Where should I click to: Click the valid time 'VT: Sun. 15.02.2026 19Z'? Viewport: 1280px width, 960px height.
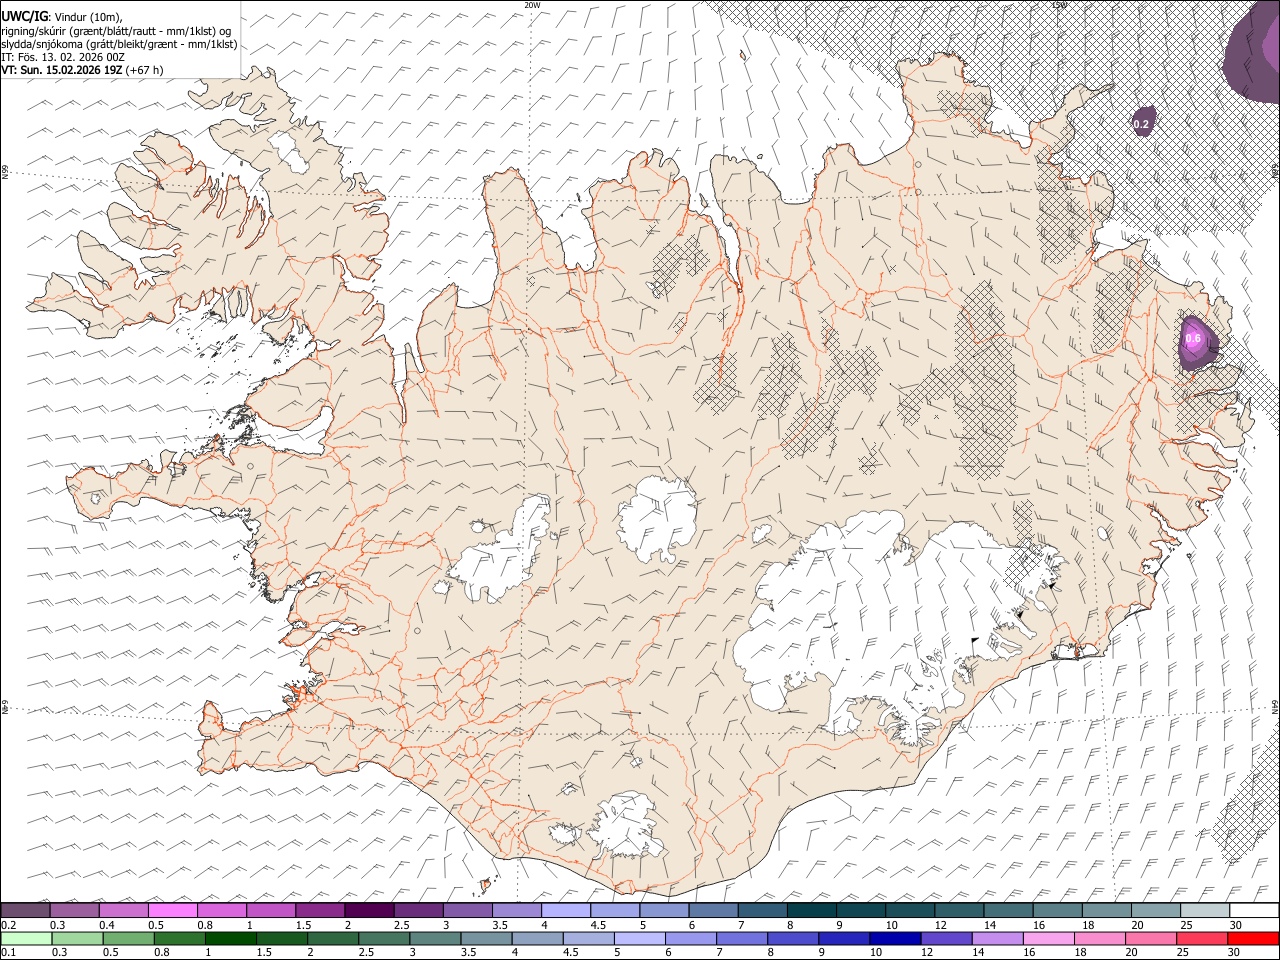pyautogui.click(x=62, y=70)
